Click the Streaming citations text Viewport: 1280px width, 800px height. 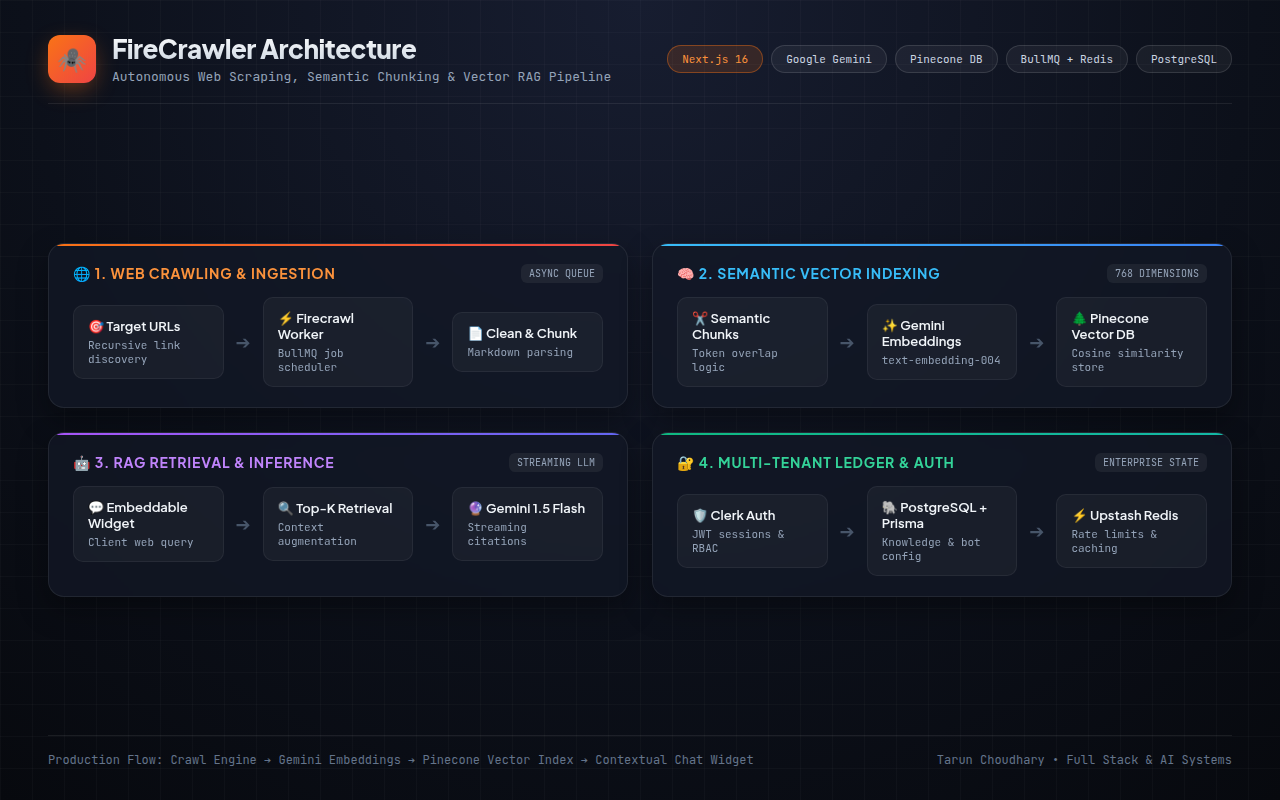click(497, 534)
